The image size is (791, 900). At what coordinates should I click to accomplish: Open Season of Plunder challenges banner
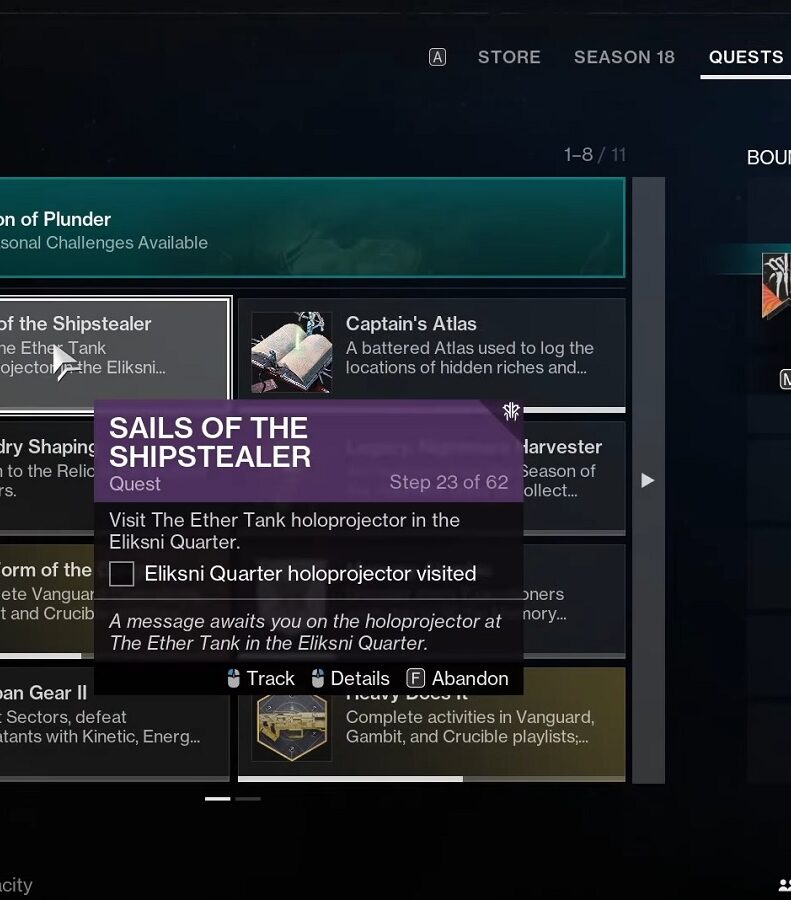(312, 227)
